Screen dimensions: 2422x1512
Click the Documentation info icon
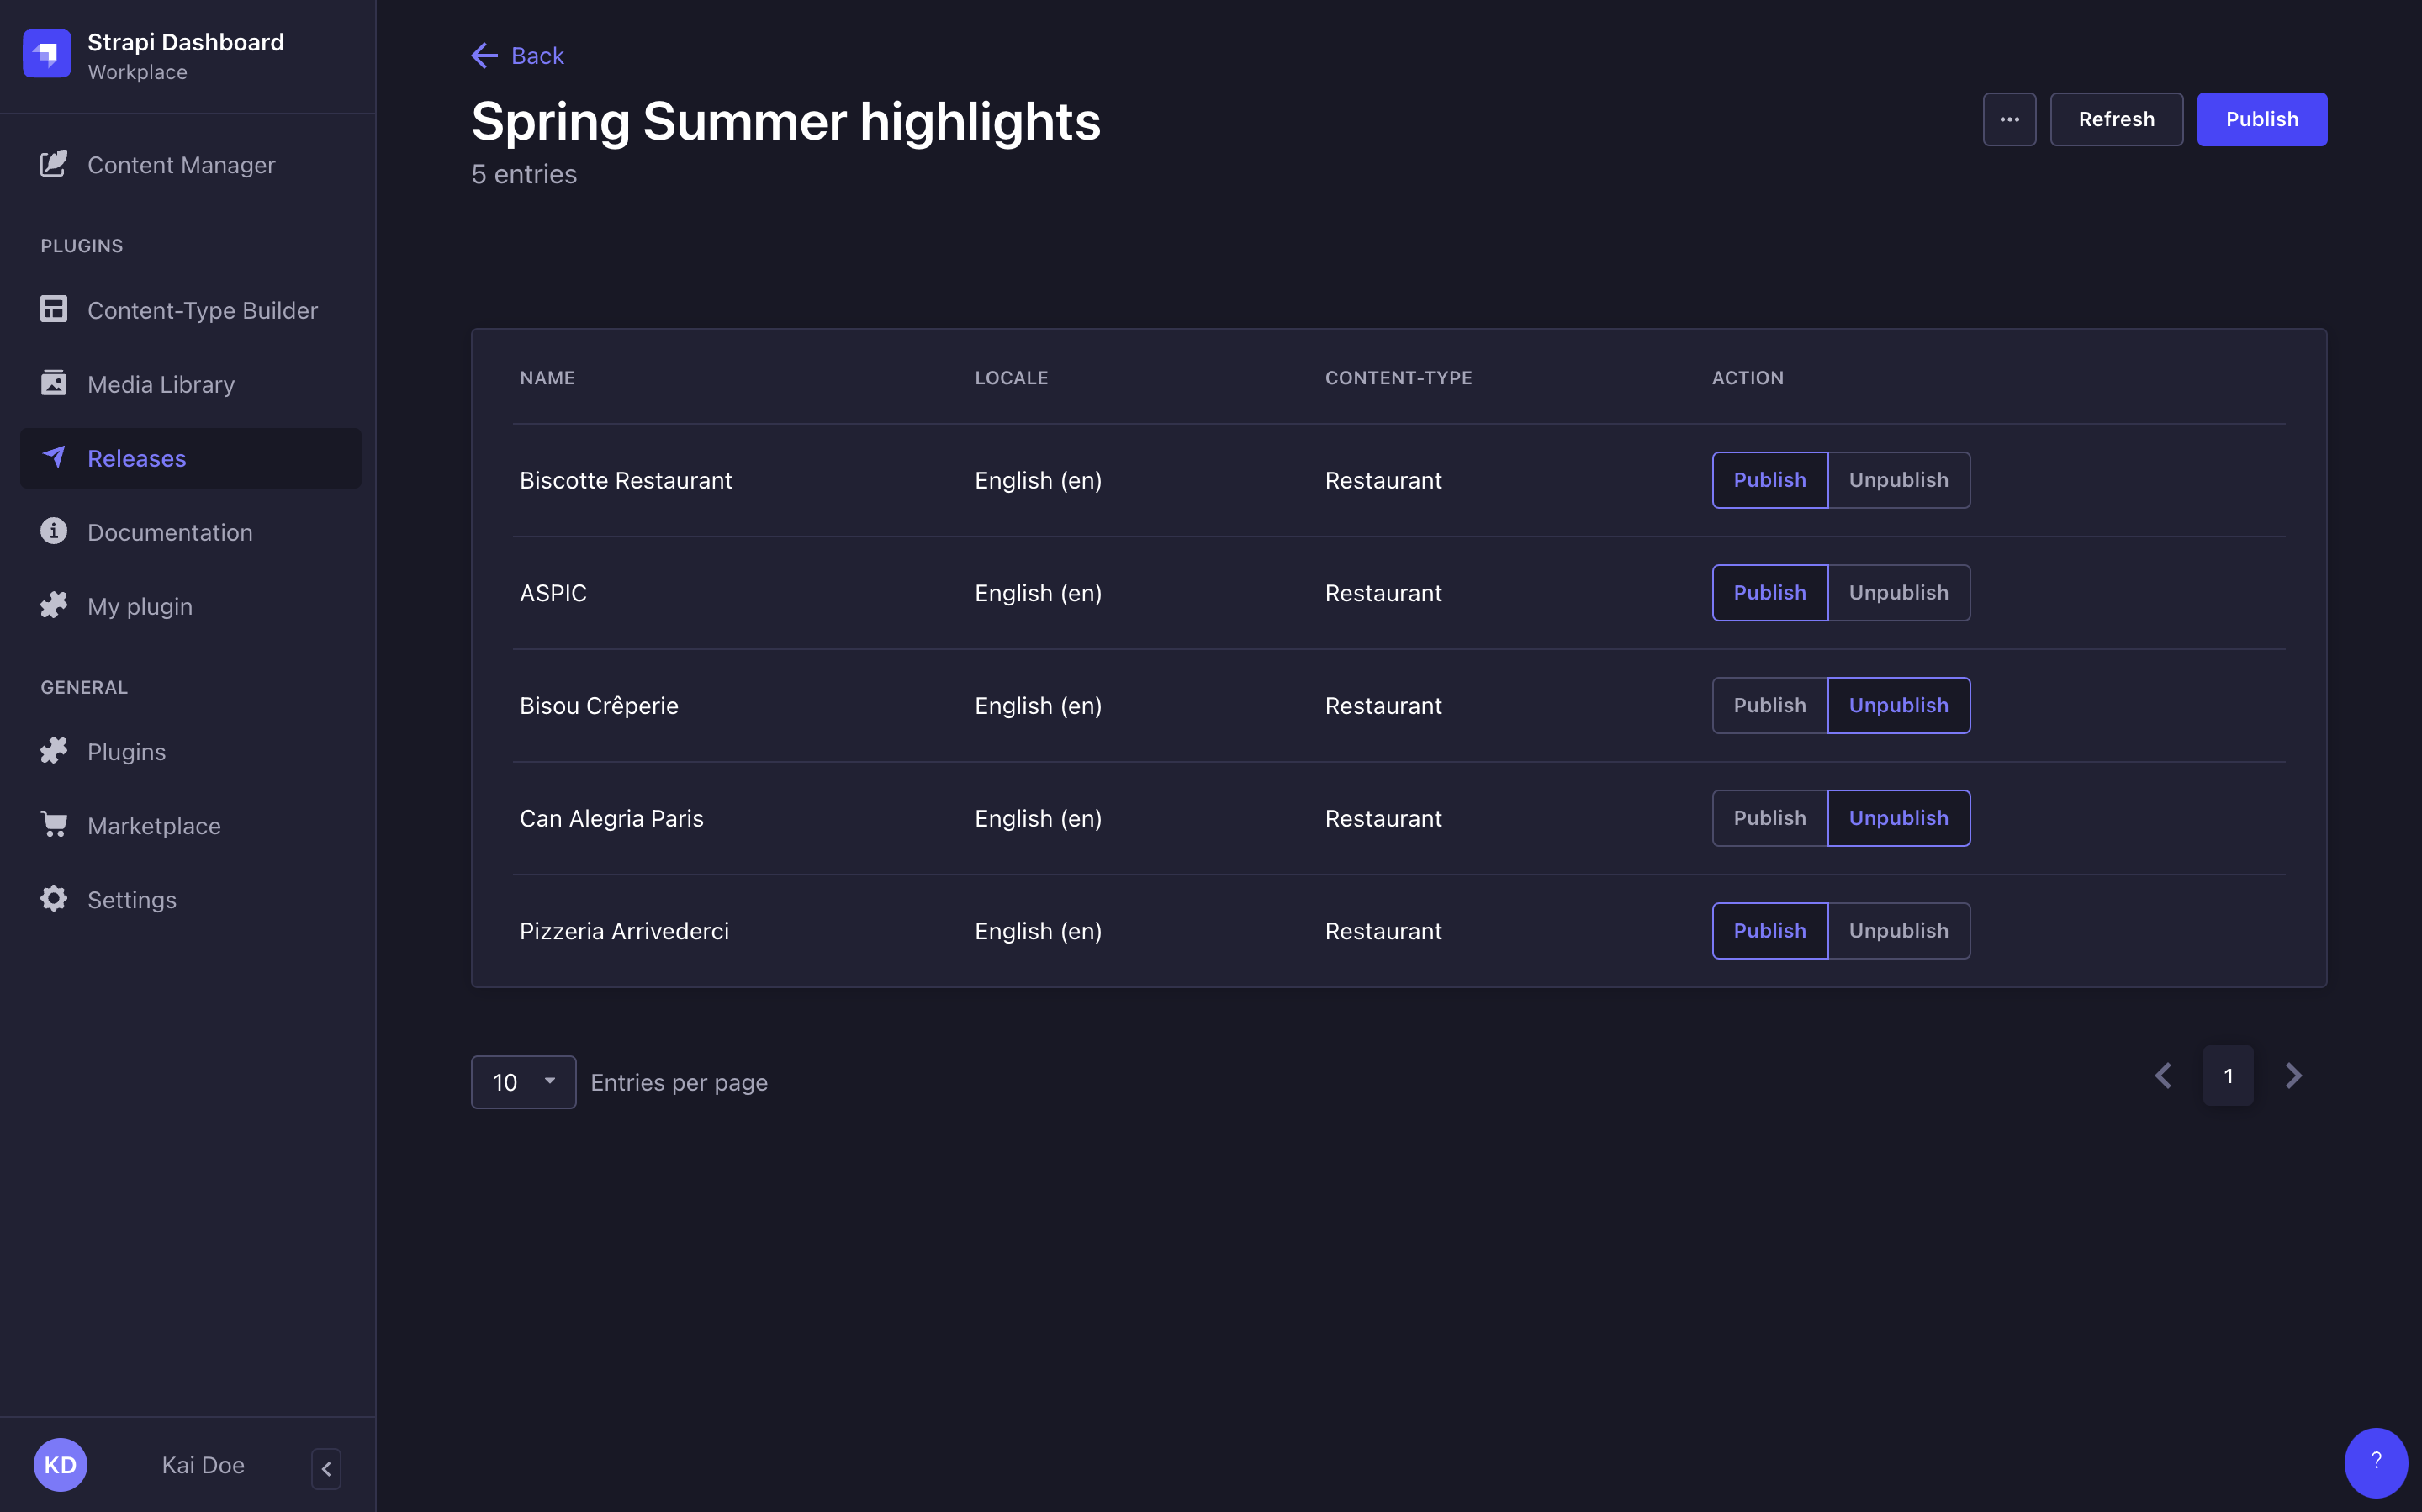[54, 531]
